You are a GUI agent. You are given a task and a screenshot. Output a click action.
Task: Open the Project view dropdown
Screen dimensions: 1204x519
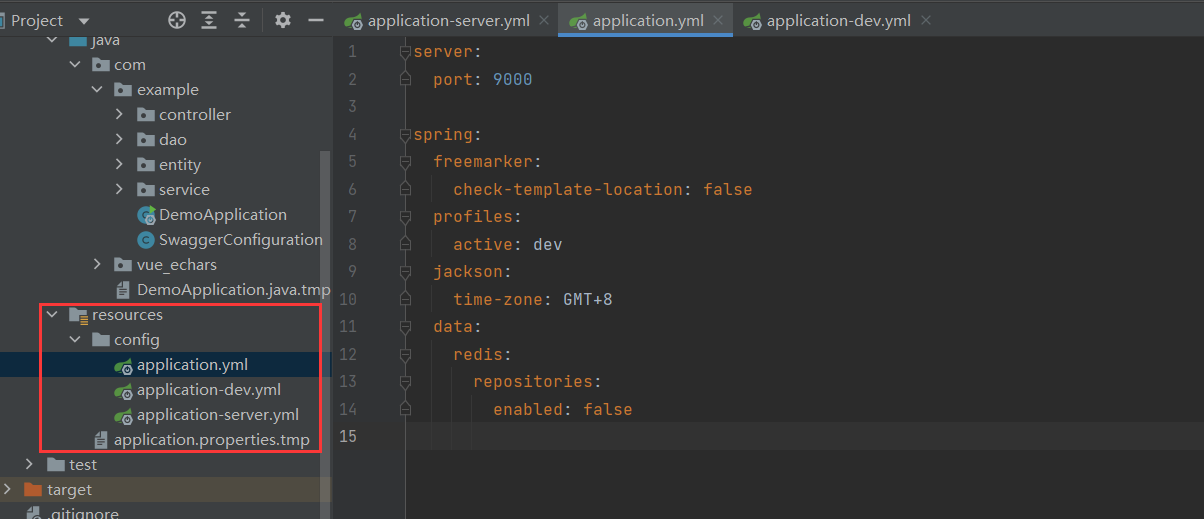tap(83, 20)
